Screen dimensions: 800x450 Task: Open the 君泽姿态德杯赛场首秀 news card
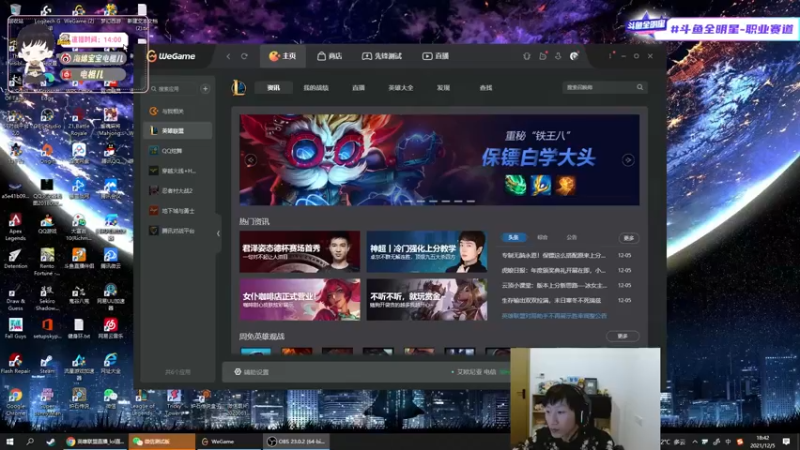pyautogui.click(x=299, y=251)
